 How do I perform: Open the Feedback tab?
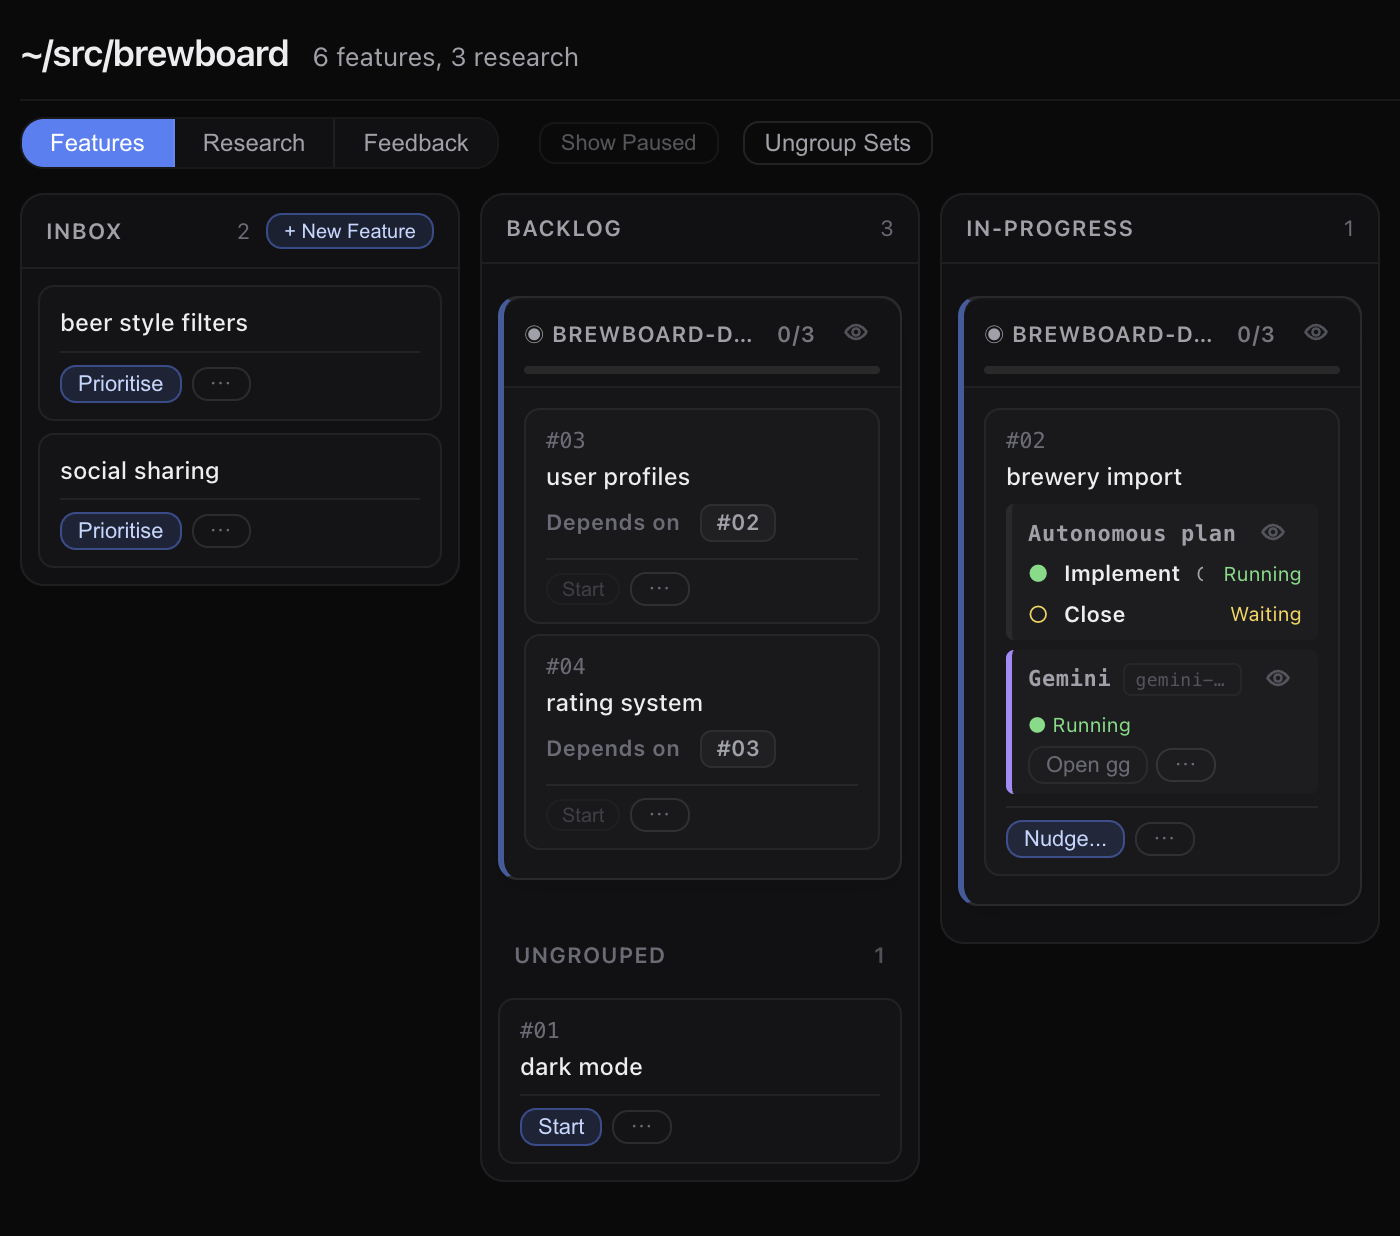click(416, 143)
